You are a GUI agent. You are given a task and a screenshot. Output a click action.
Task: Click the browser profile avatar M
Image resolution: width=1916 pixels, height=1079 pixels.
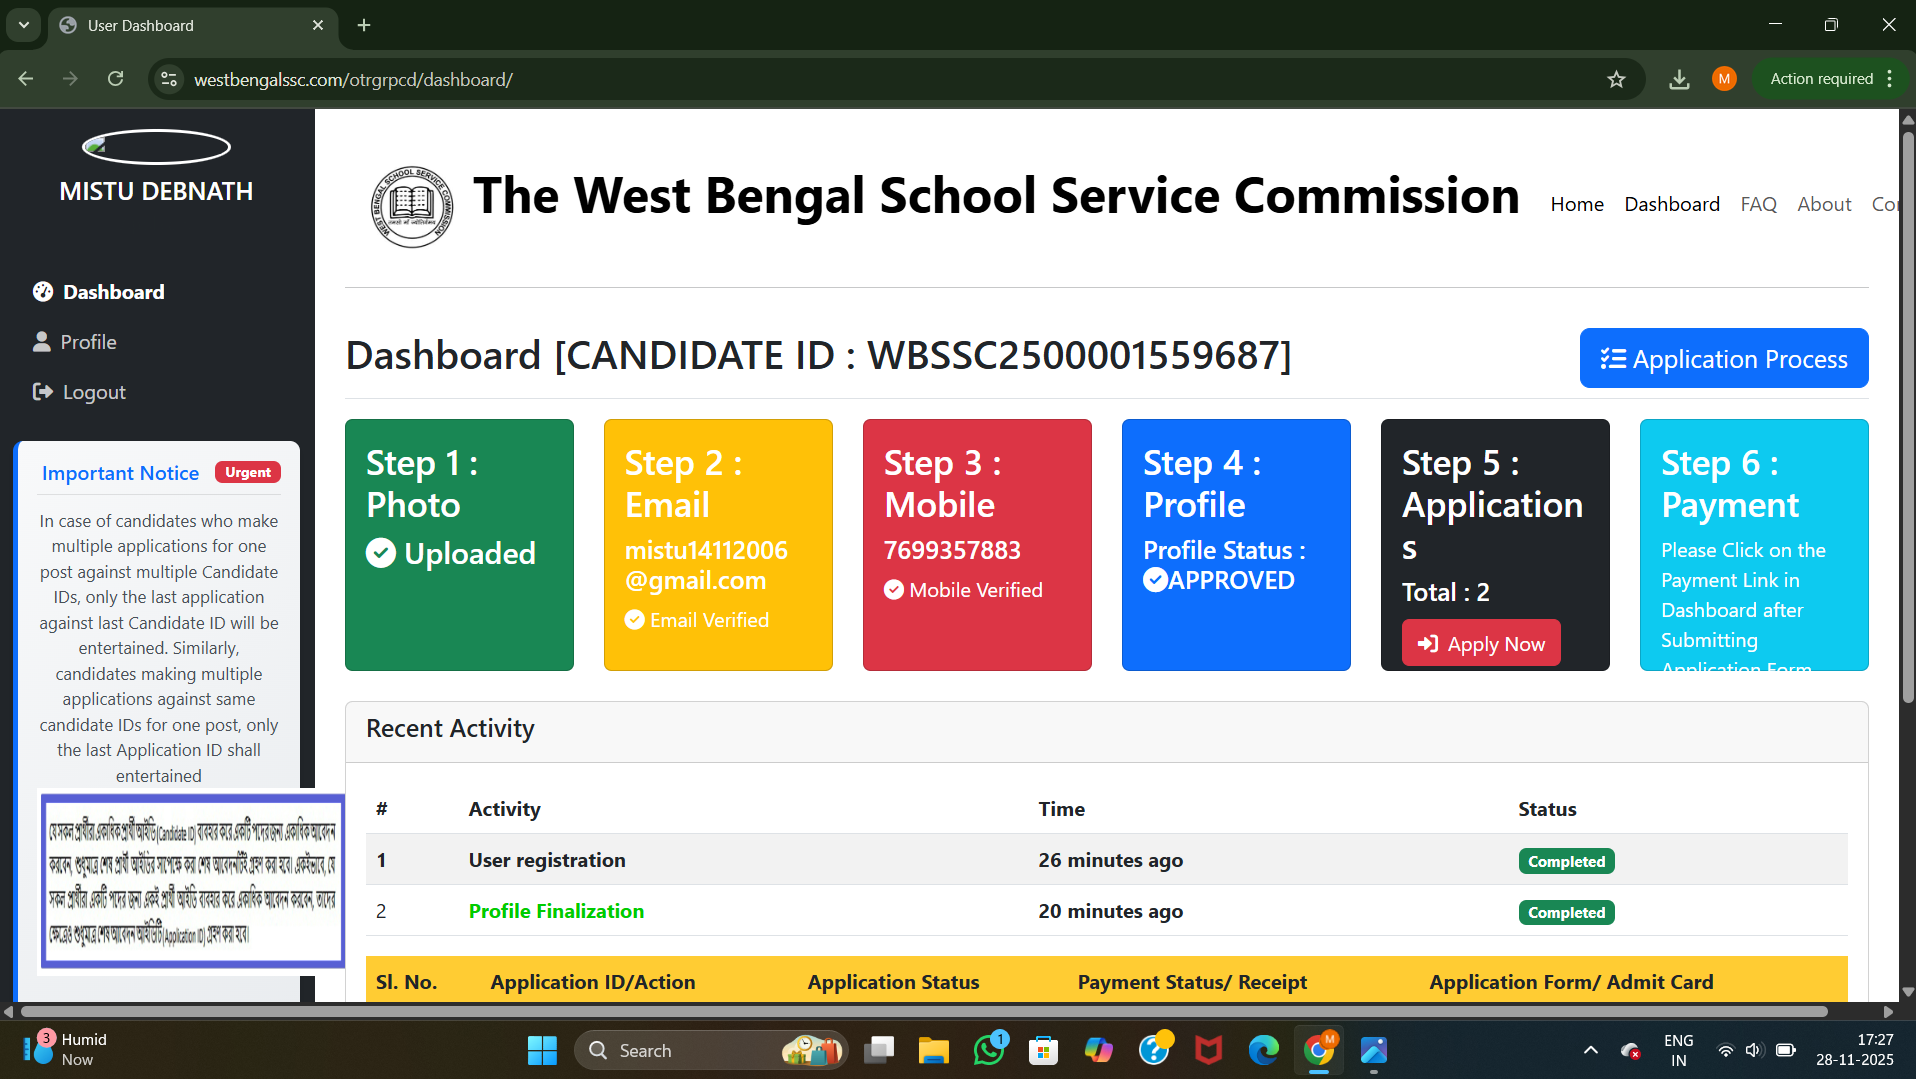[x=1723, y=79]
